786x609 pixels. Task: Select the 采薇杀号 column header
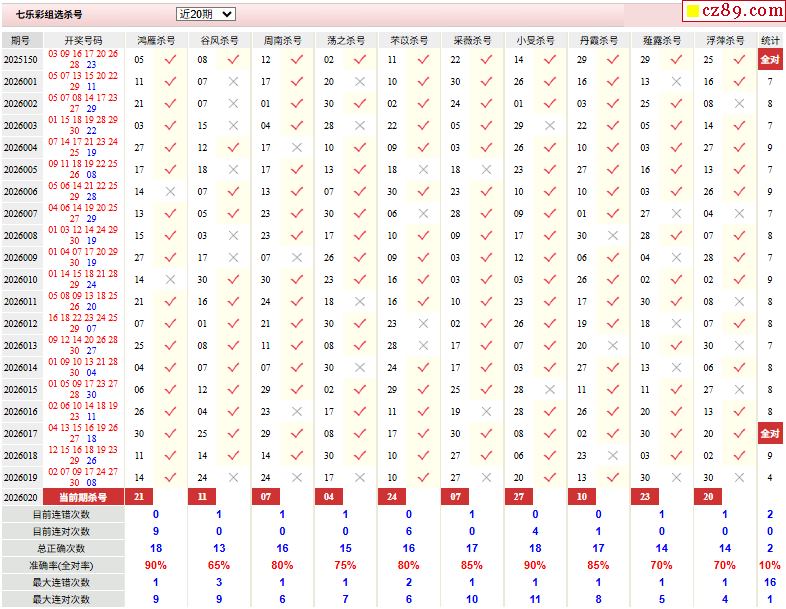pos(472,40)
